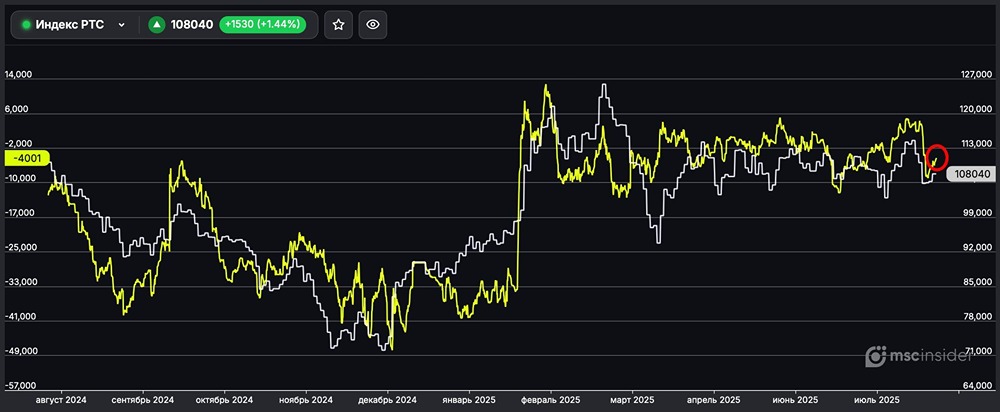The image size is (1000, 412).
Task: Add Индекс РТС to favorites with star icon
Action: click(339, 25)
